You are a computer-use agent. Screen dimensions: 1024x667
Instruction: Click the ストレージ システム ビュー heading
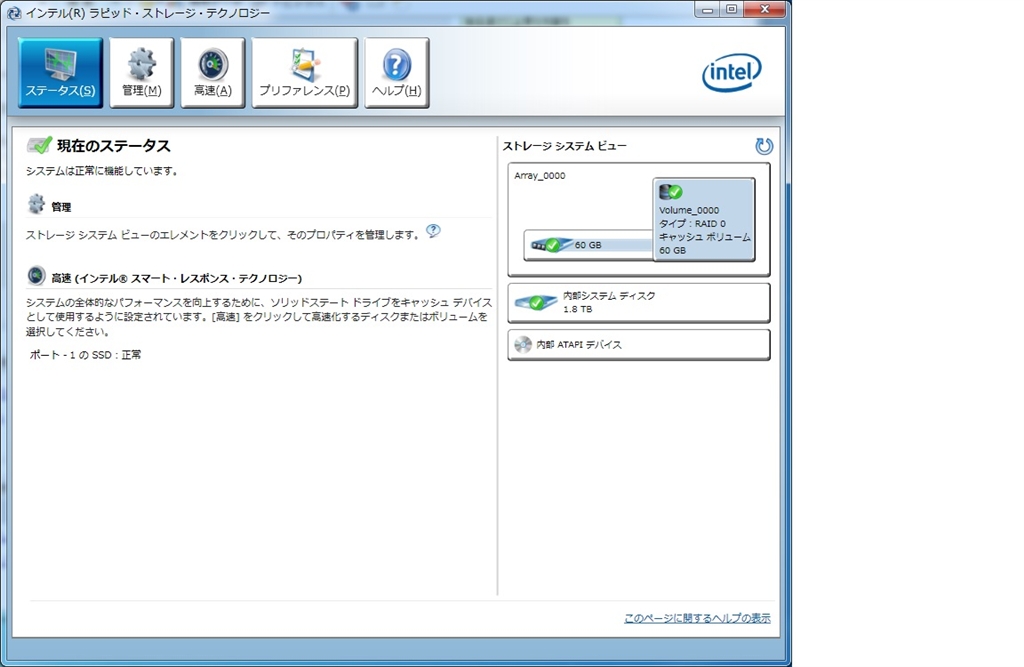coord(564,146)
